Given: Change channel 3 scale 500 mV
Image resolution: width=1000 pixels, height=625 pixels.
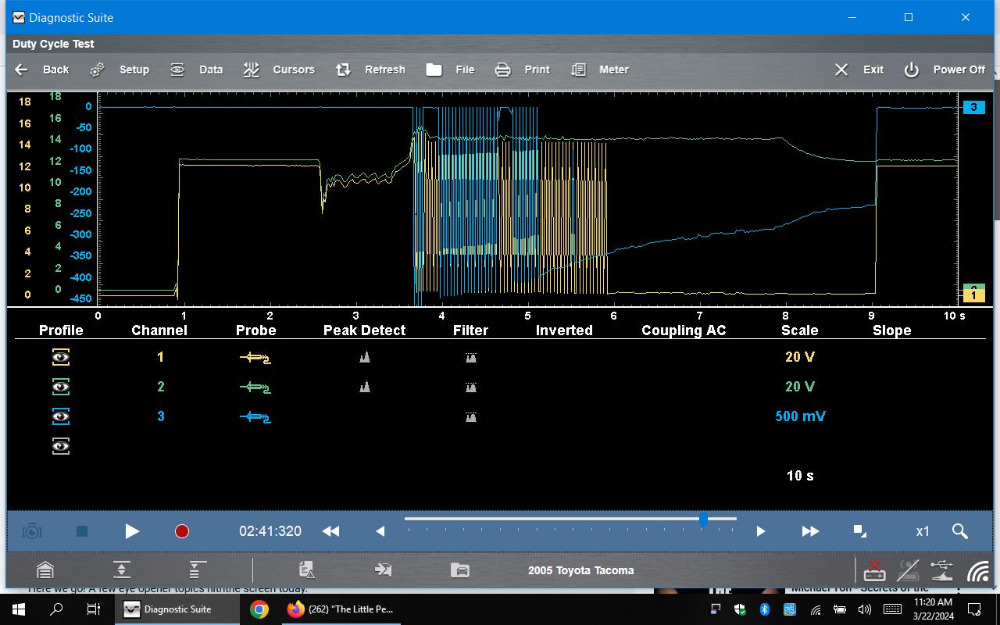Looking at the screenshot, I should [x=800, y=416].
